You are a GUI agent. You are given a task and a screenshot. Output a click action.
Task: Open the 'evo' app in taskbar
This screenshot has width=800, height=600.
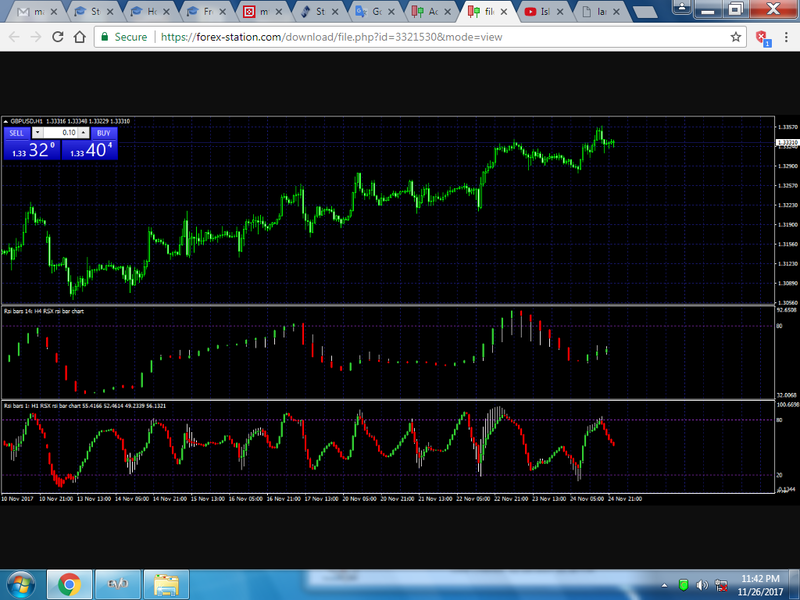tap(118, 585)
